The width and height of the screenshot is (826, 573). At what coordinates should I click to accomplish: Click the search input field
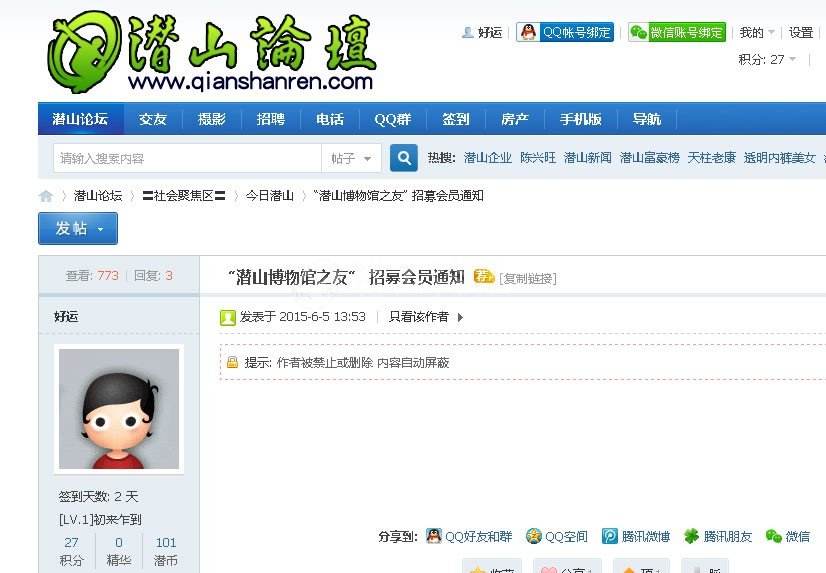click(x=187, y=158)
